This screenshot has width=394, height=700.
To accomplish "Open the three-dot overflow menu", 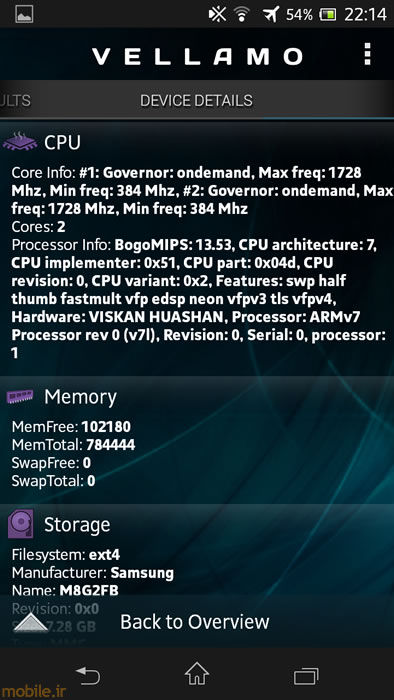I will click(x=367, y=54).
